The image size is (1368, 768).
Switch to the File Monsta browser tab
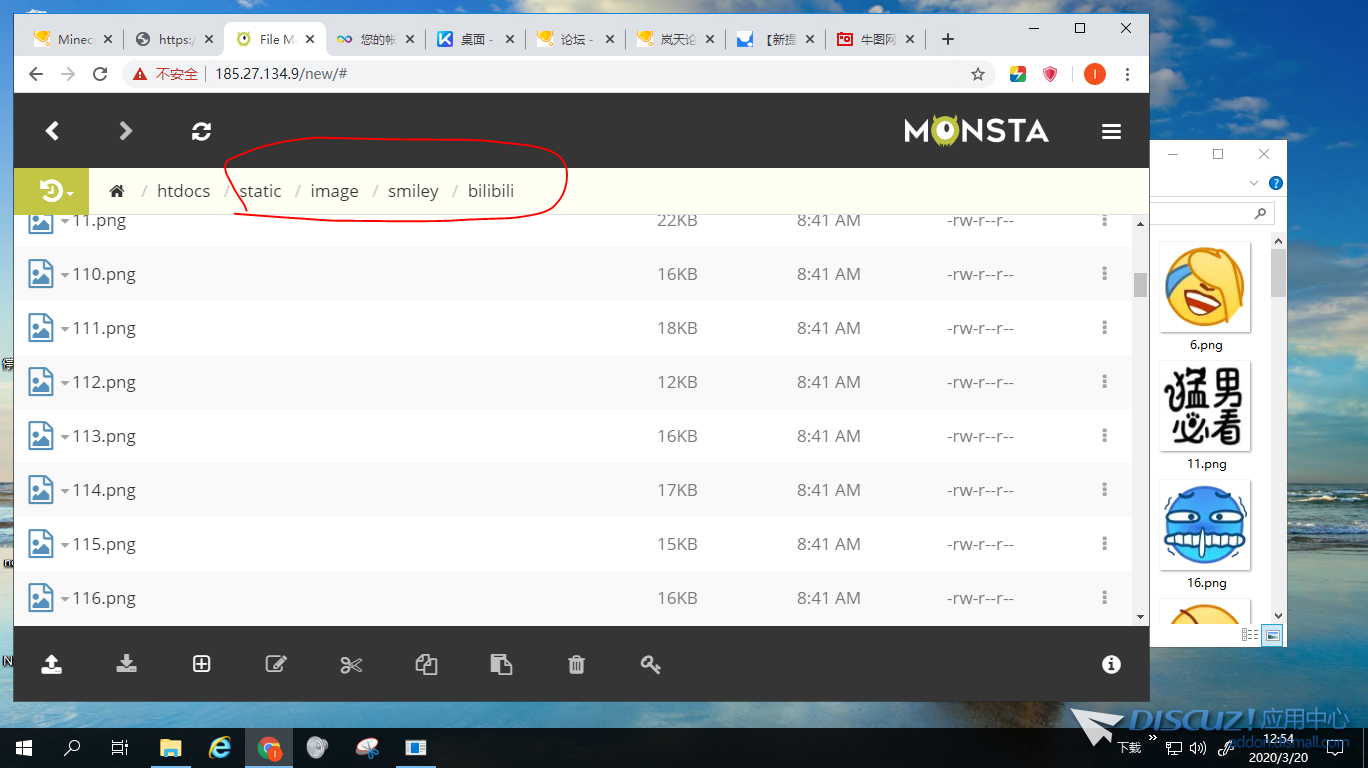tap(274, 39)
